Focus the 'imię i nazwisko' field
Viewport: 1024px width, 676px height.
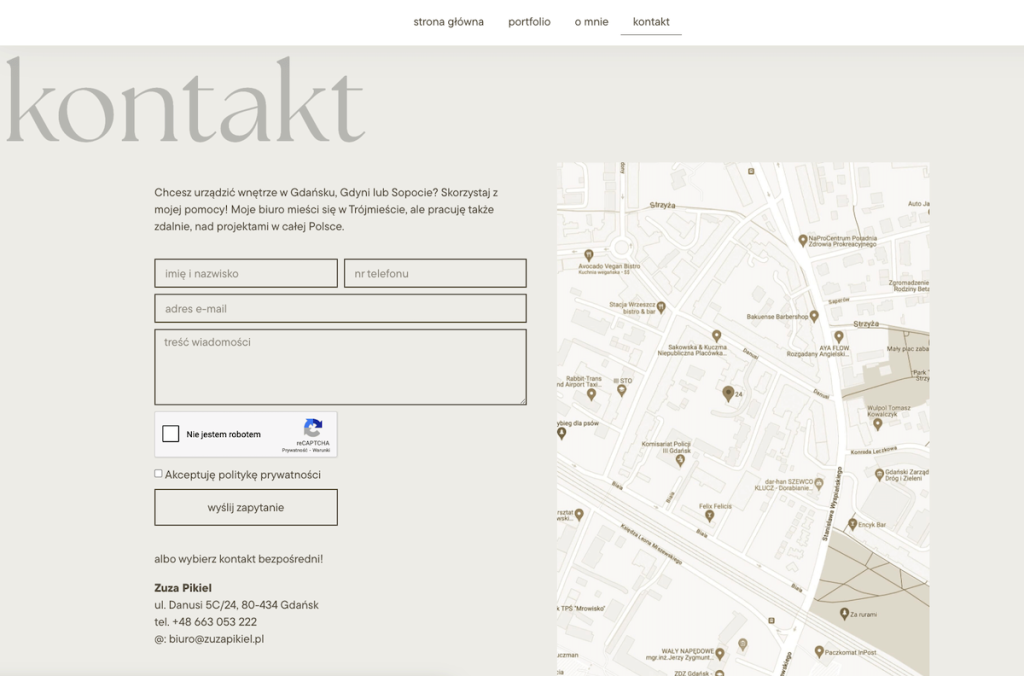pos(245,273)
